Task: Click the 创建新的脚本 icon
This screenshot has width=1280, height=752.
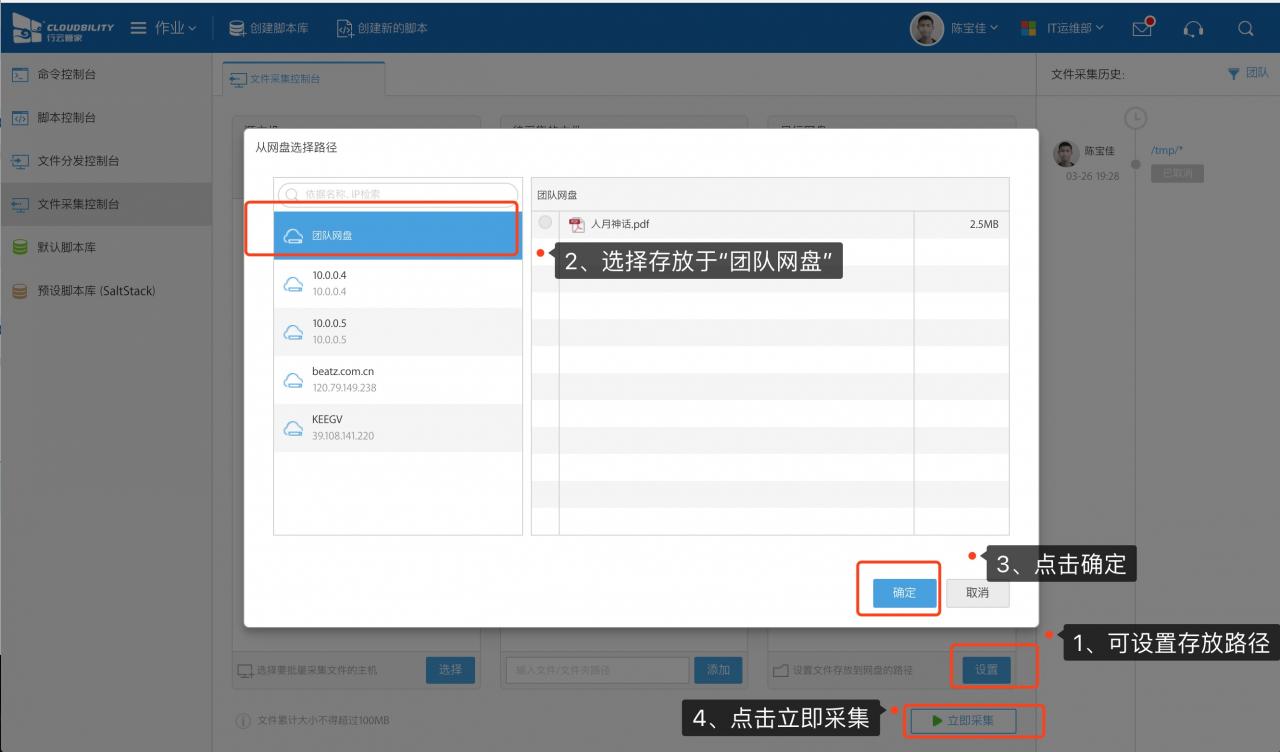Action: click(x=345, y=29)
